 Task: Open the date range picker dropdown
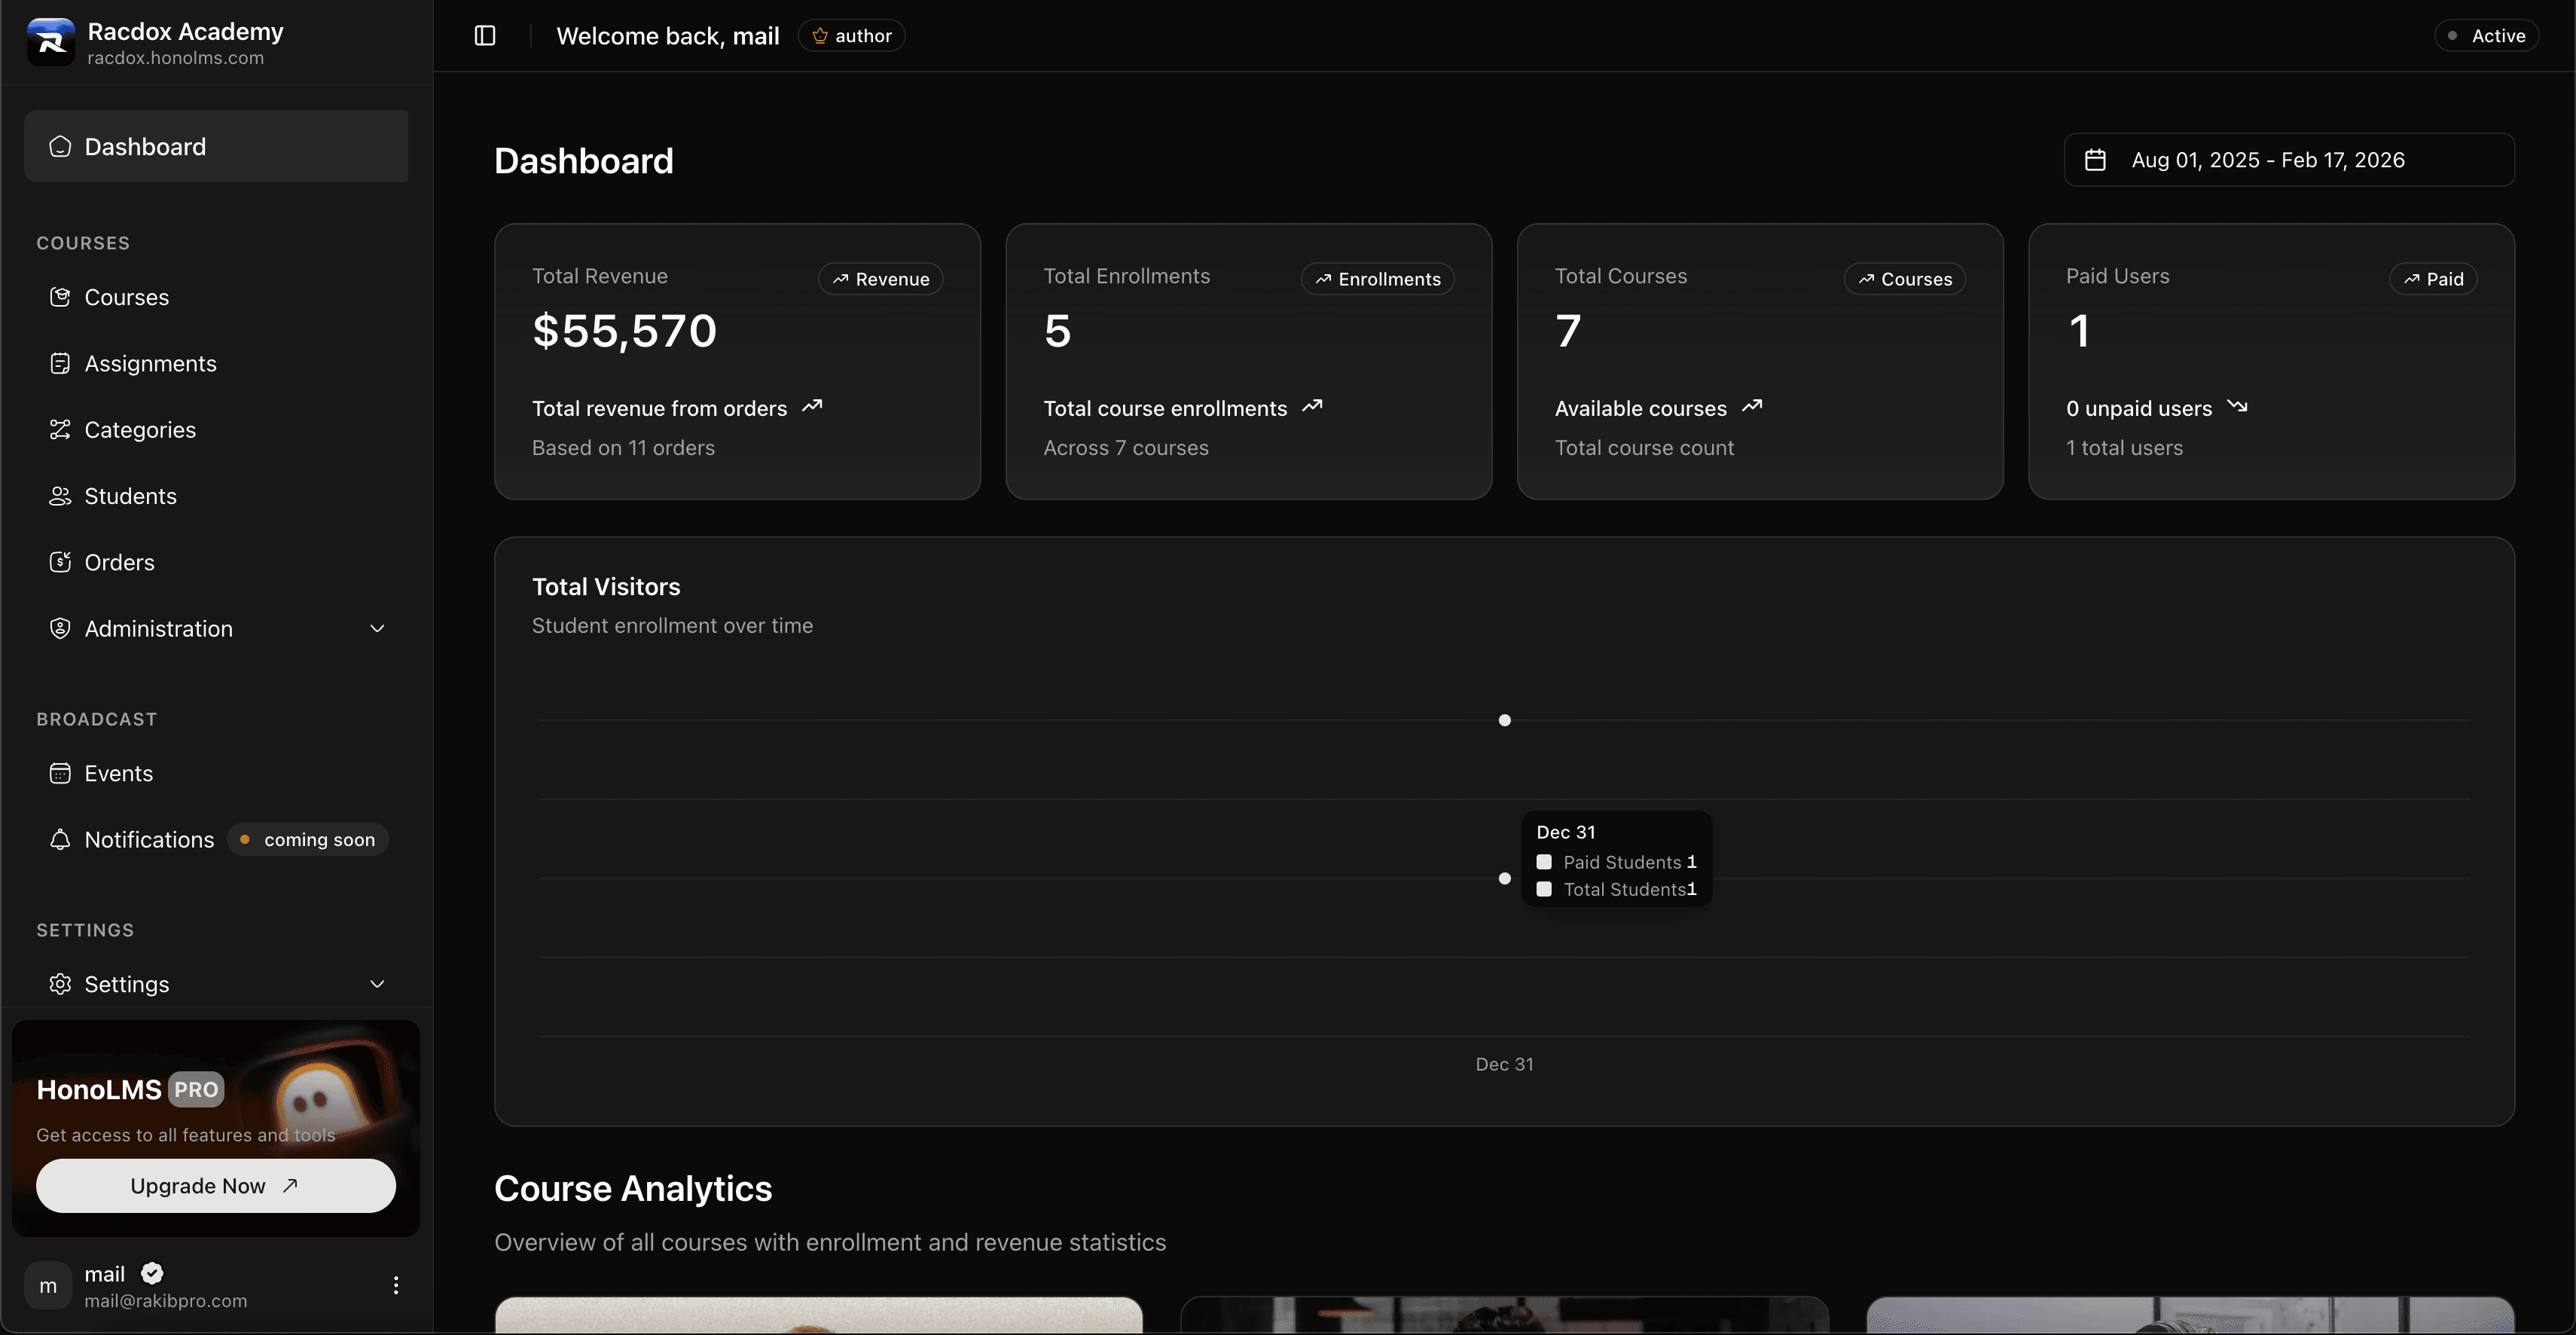(x=2288, y=159)
